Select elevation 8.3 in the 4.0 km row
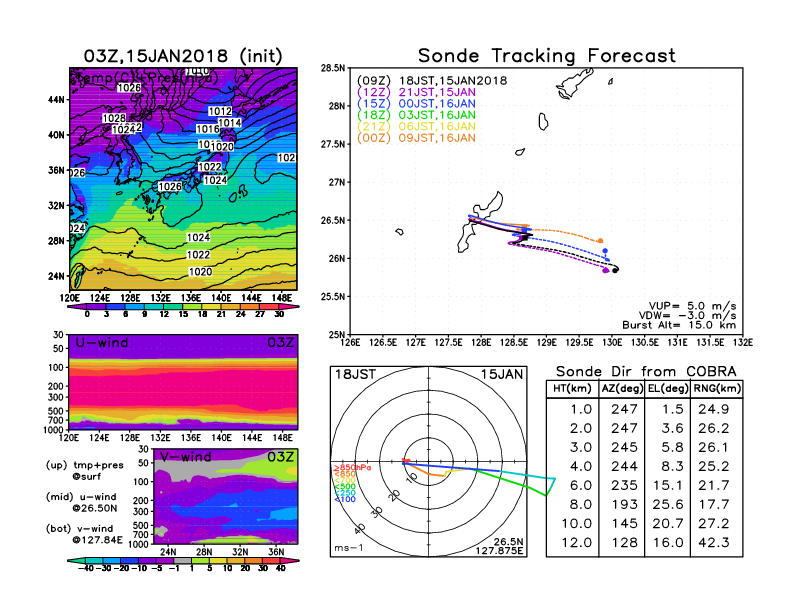 pyautogui.click(x=672, y=467)
